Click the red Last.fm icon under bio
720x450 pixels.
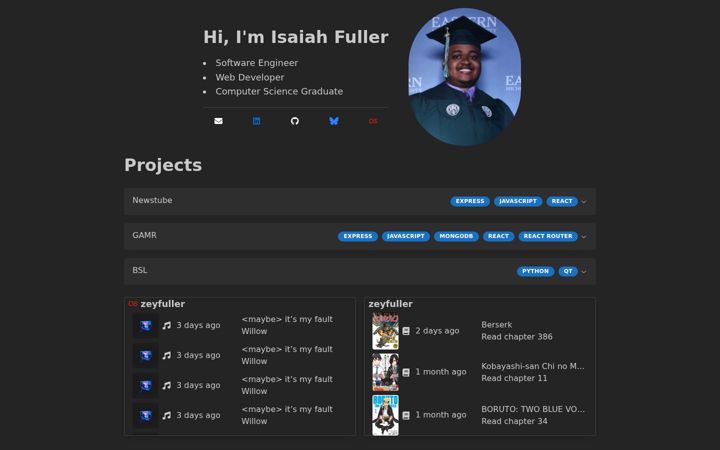[x=373, y=121]
